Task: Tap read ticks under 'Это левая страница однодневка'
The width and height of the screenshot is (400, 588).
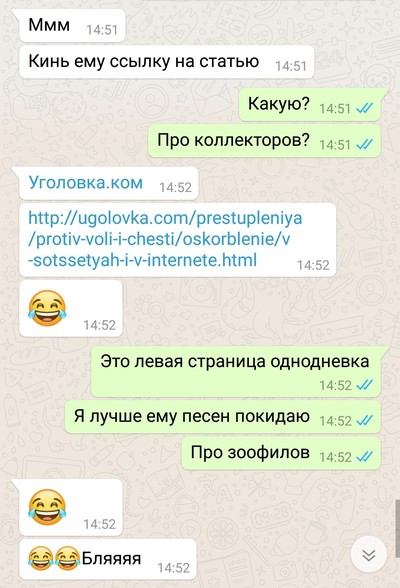Action: pyautogui.click(x=364, y=385)
